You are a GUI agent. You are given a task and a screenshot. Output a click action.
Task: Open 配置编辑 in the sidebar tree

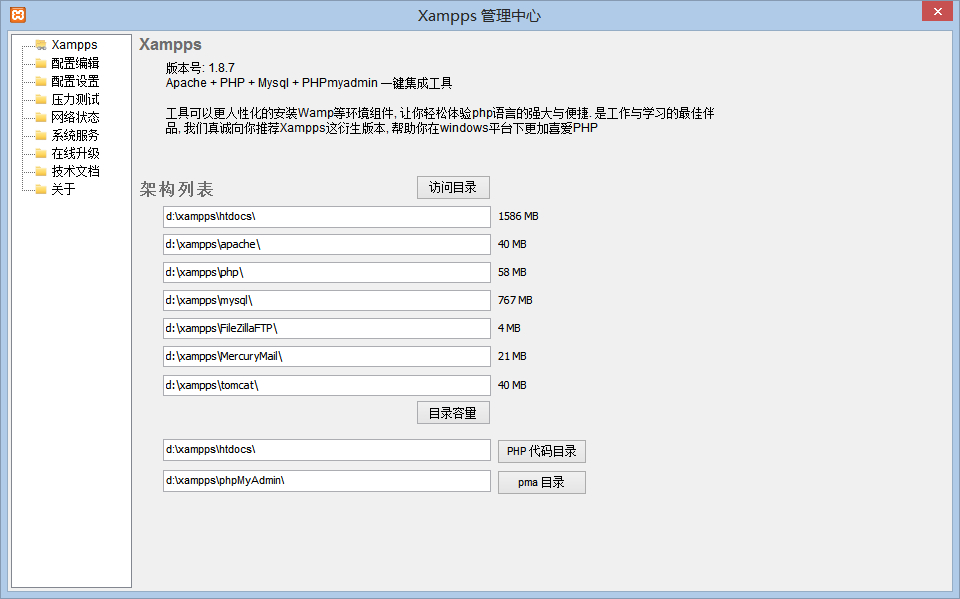(75, 63)
